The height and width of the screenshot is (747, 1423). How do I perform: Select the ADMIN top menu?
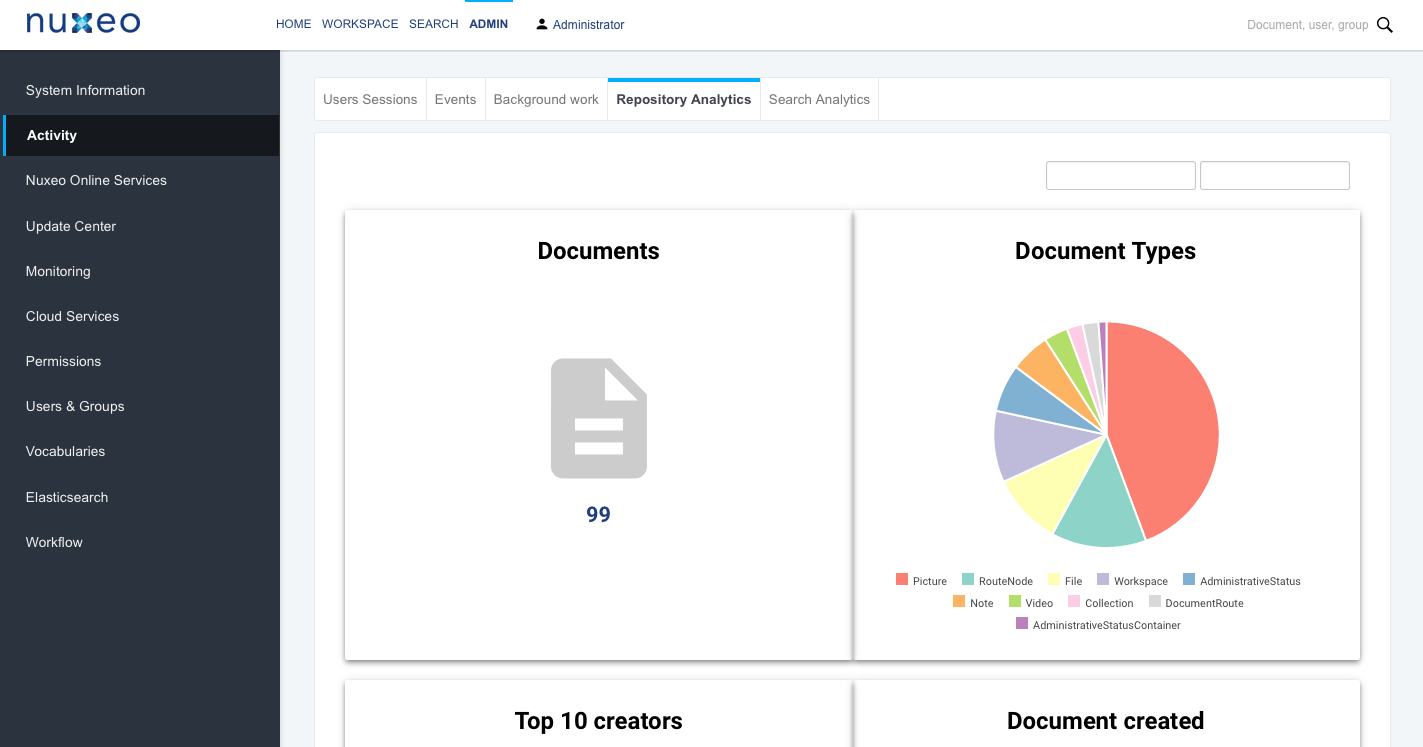489,24
